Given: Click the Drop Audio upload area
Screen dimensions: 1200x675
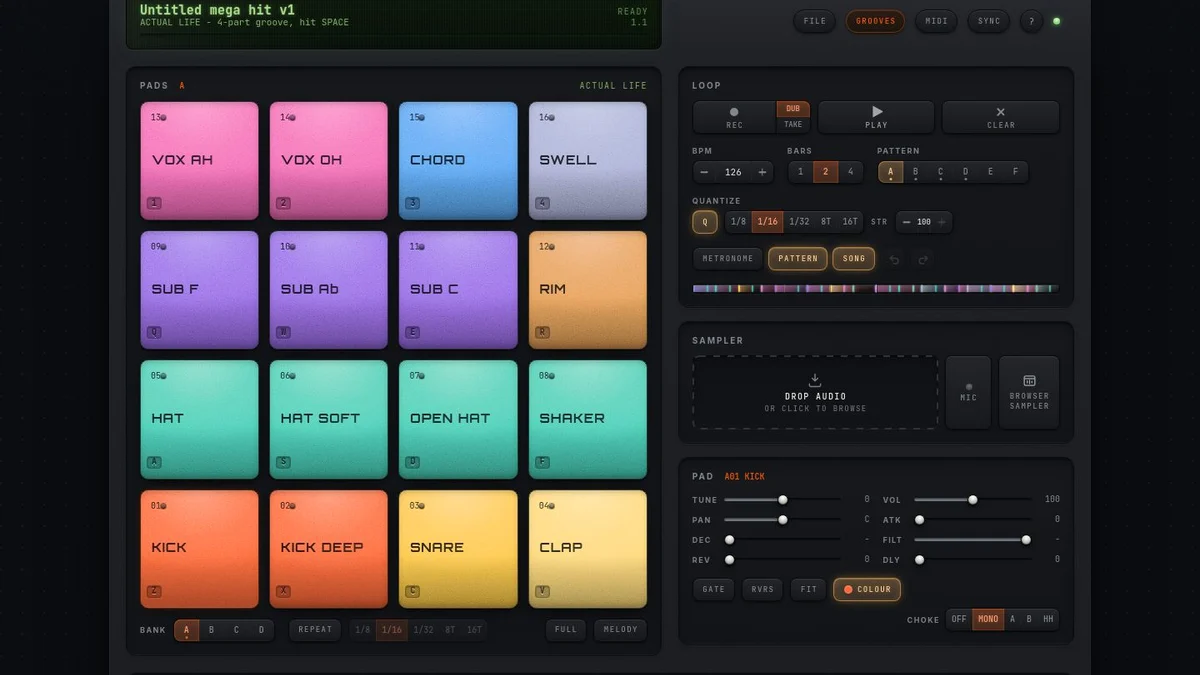Looking at the screenshot, I should pos(815,393).
